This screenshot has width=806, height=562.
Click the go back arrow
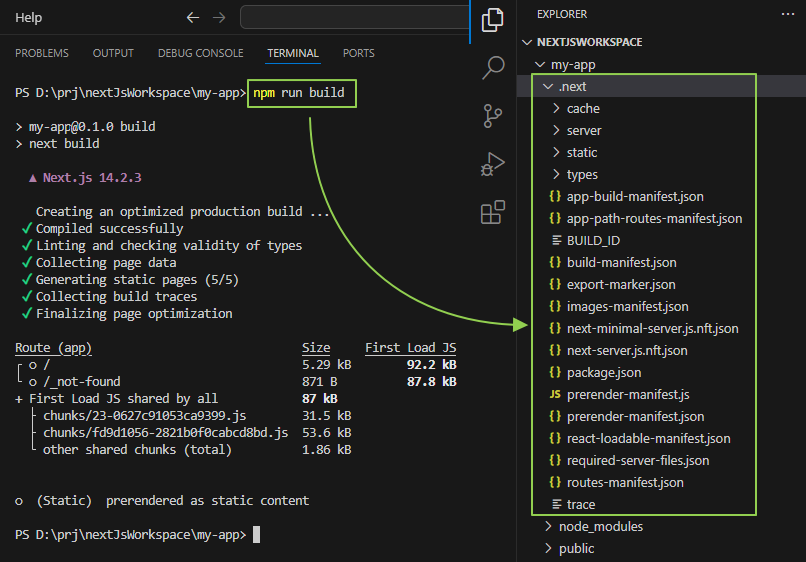tap(193, 17)
